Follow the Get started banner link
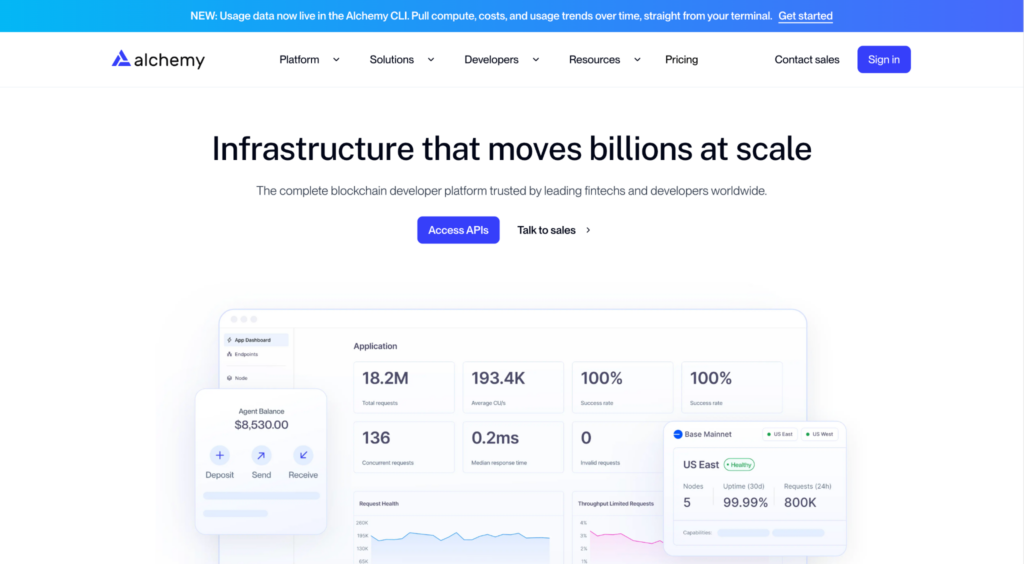1024x564 pixels. [805, 16]
